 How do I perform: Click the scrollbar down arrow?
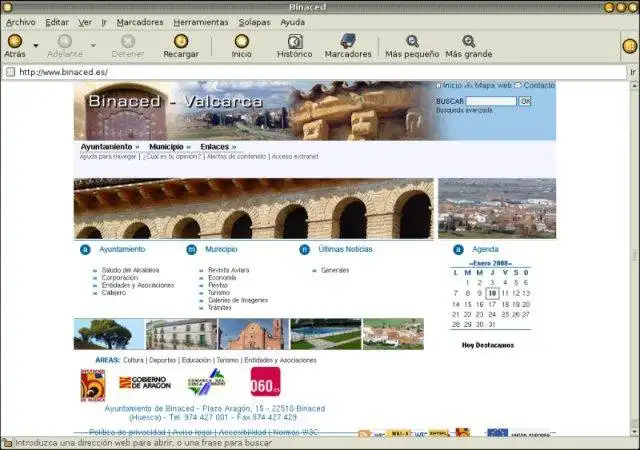click(x=635, y=432)
